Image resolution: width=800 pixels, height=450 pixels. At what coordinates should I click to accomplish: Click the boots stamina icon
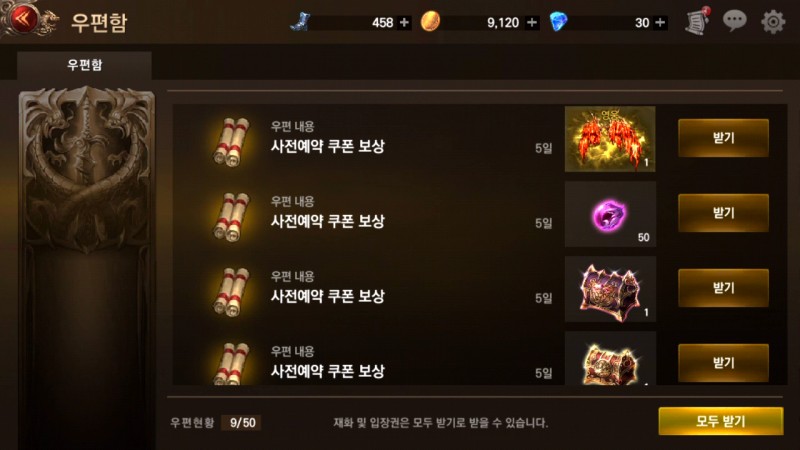point(300,22)
